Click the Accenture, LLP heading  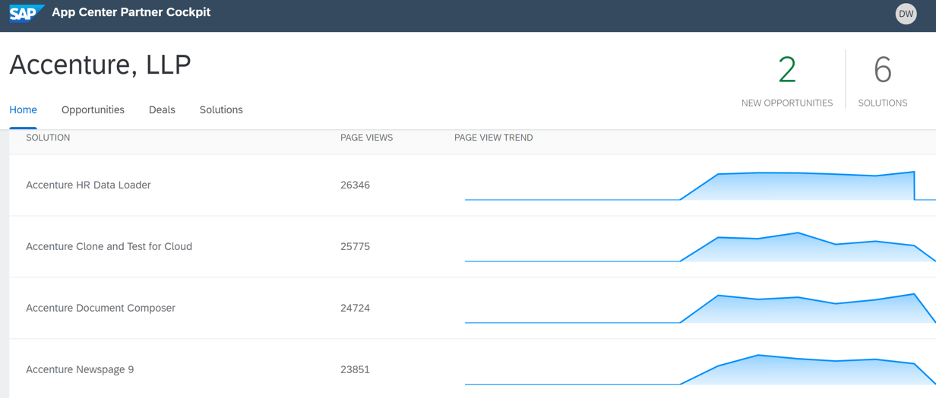pyautogui.click(x=100, y=66)
